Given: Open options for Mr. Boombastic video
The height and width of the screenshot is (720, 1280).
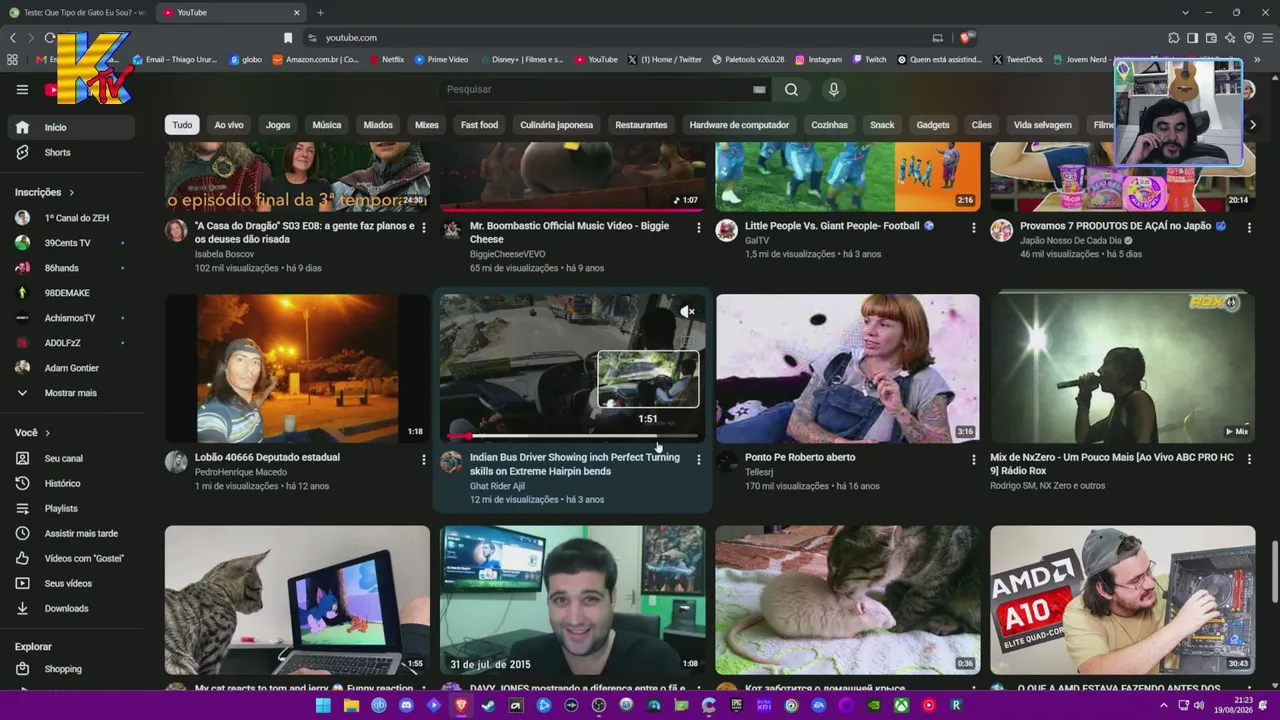Looking at the screenshot, I should pos(698,228).
